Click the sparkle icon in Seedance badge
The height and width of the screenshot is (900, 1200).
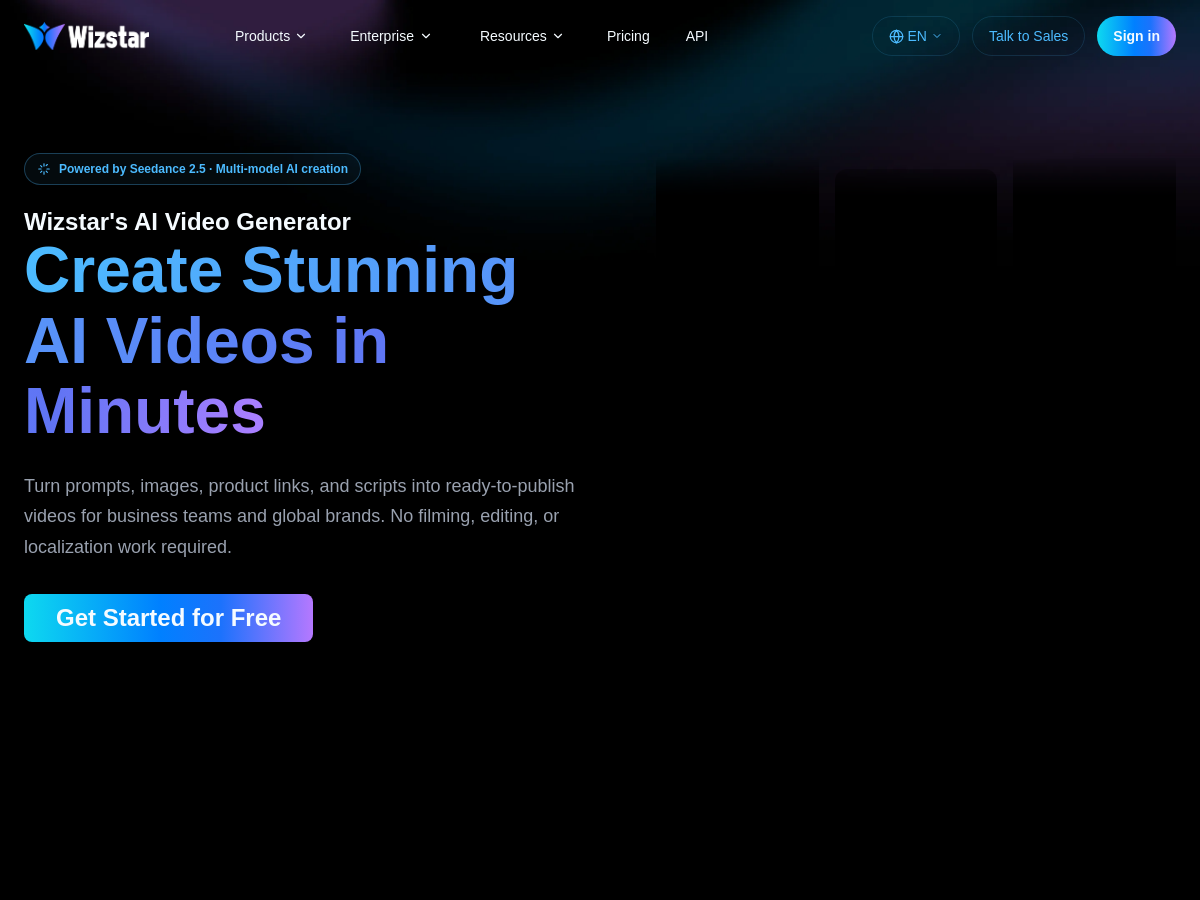tap(44, 169)
